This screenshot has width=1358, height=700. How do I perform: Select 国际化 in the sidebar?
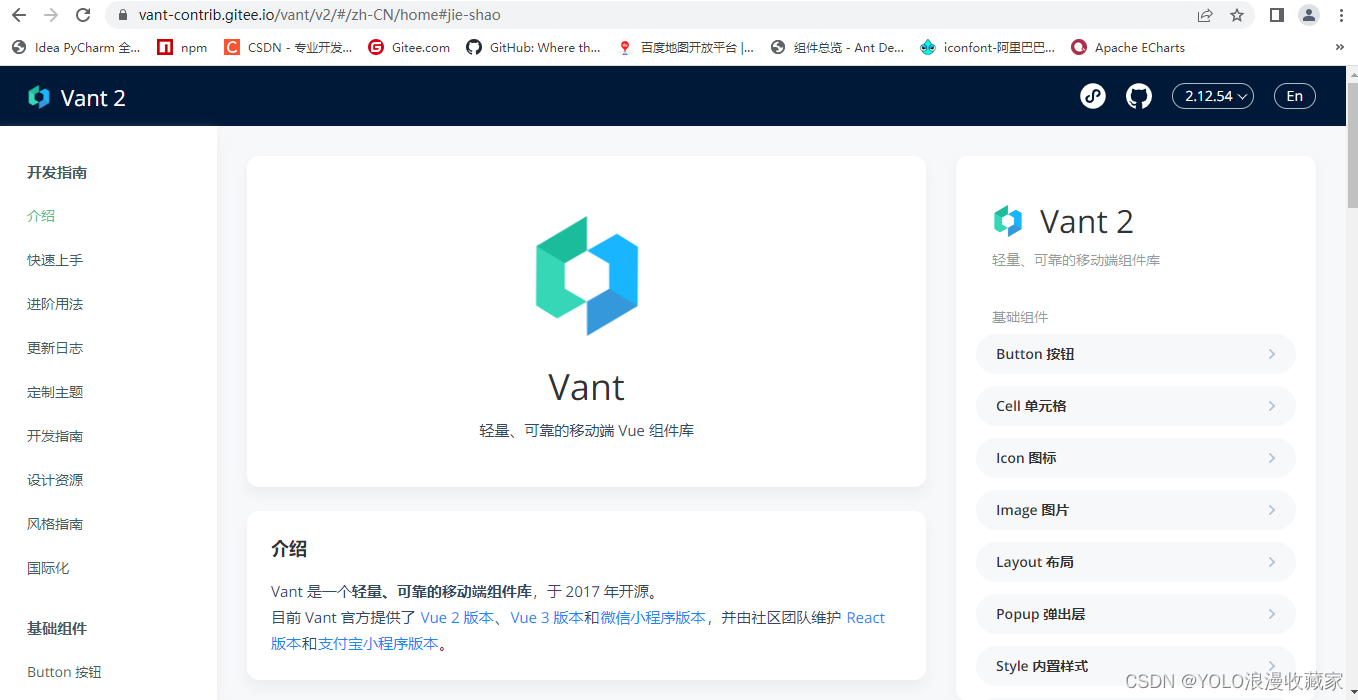tap(48, 568)
